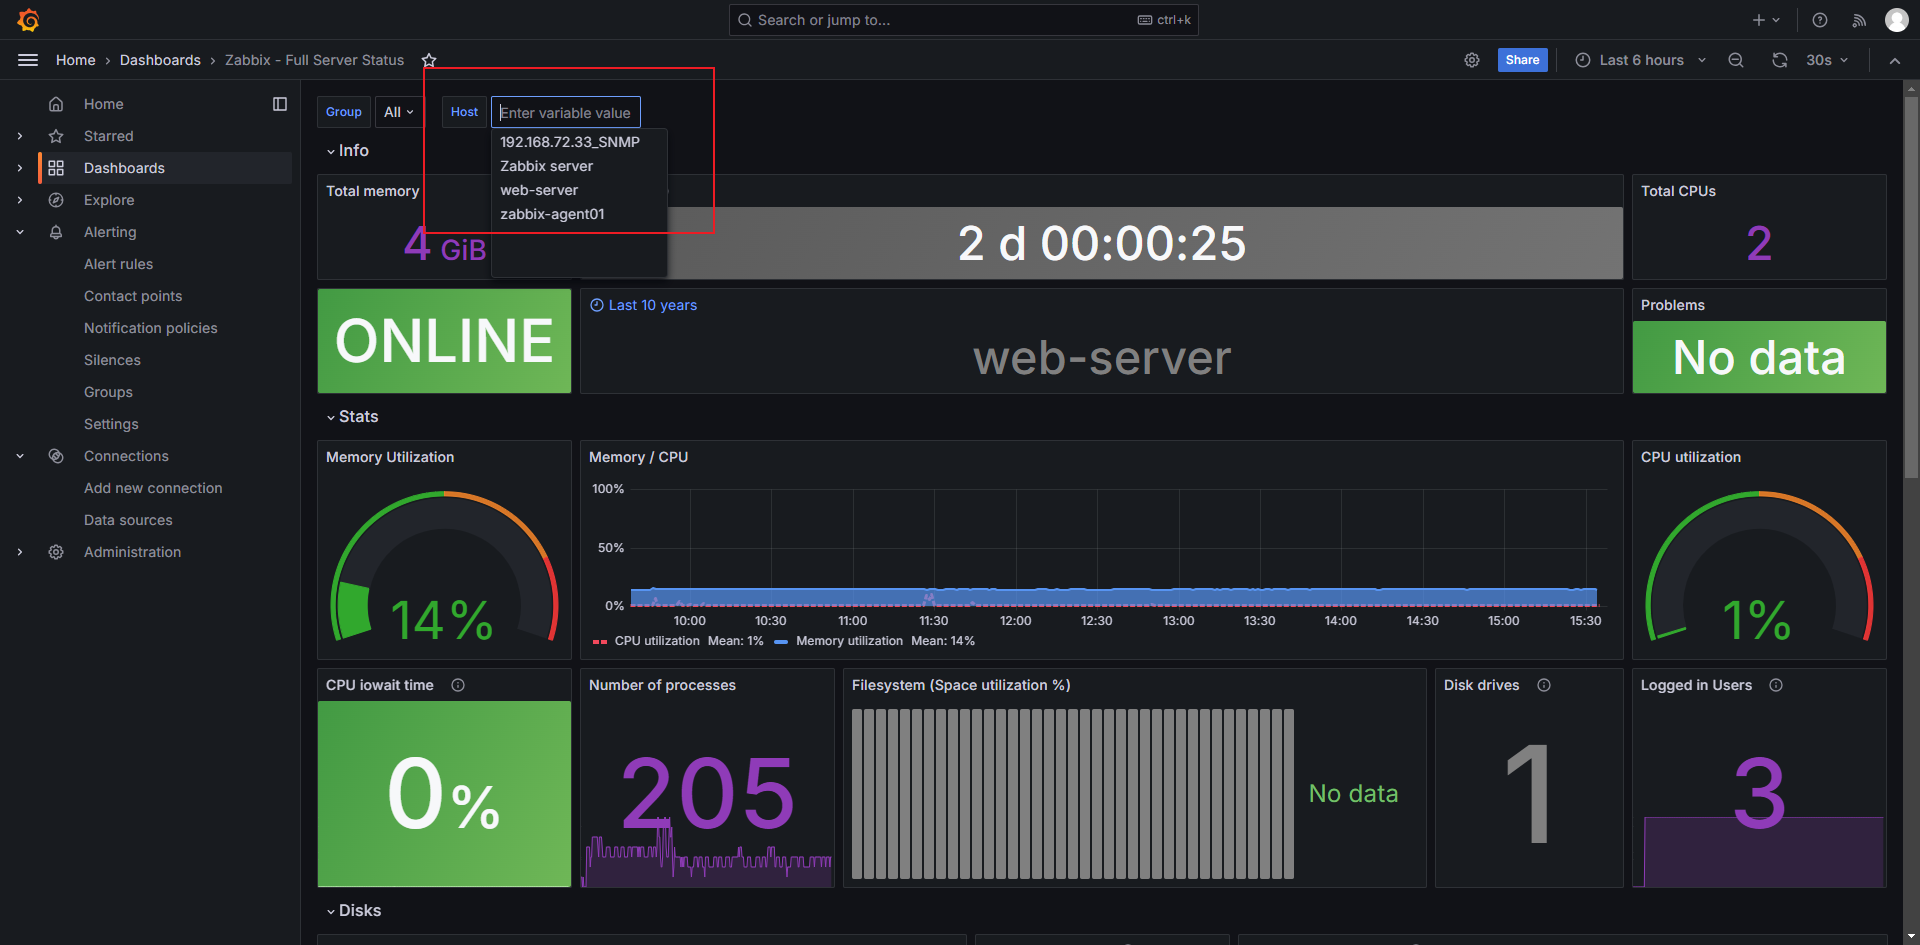Click the Problems panel title
1920x945 pixels.
coord(1672,305)
